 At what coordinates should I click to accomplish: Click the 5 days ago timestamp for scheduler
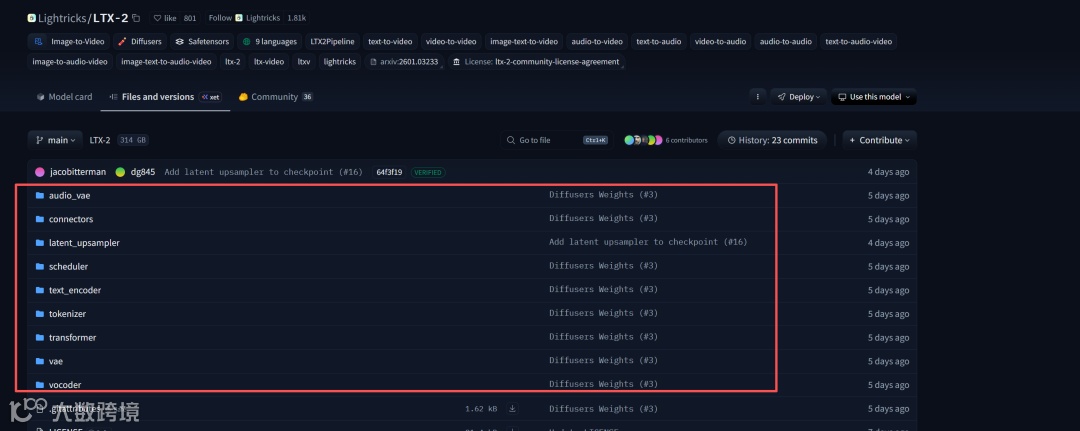pyautogui.click(x=889, y=266)
